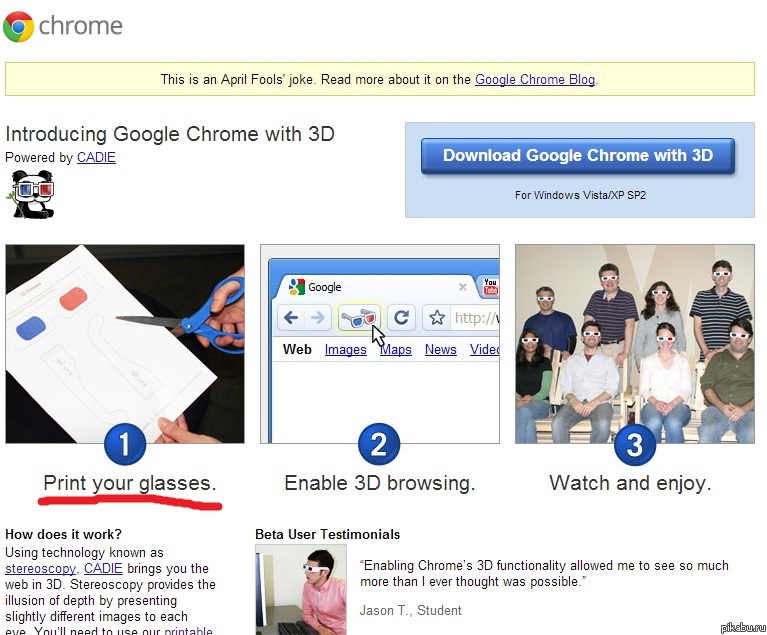Click the blue step 3 number badge

coord(633,444)
